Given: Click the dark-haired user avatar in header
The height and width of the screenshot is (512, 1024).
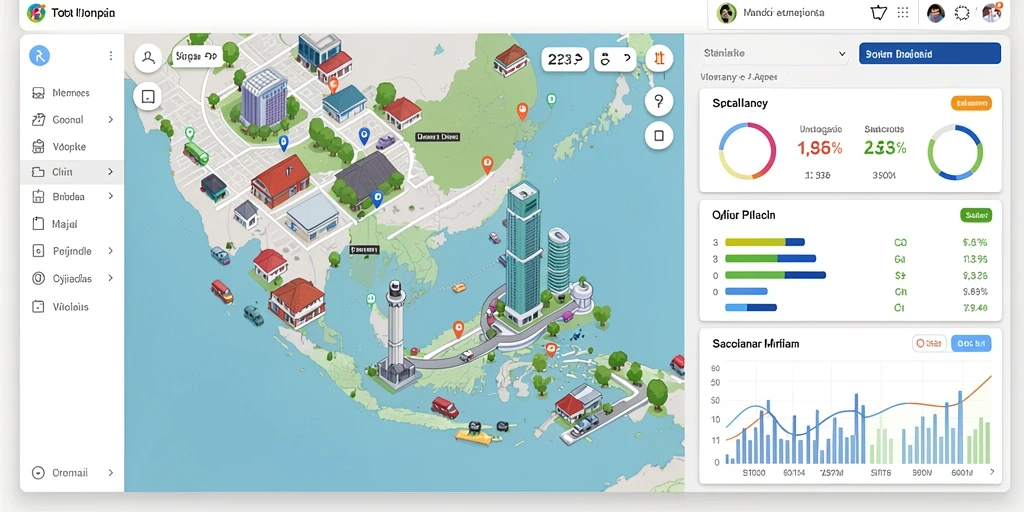Looking at the screenshot, I should point(936,13).
